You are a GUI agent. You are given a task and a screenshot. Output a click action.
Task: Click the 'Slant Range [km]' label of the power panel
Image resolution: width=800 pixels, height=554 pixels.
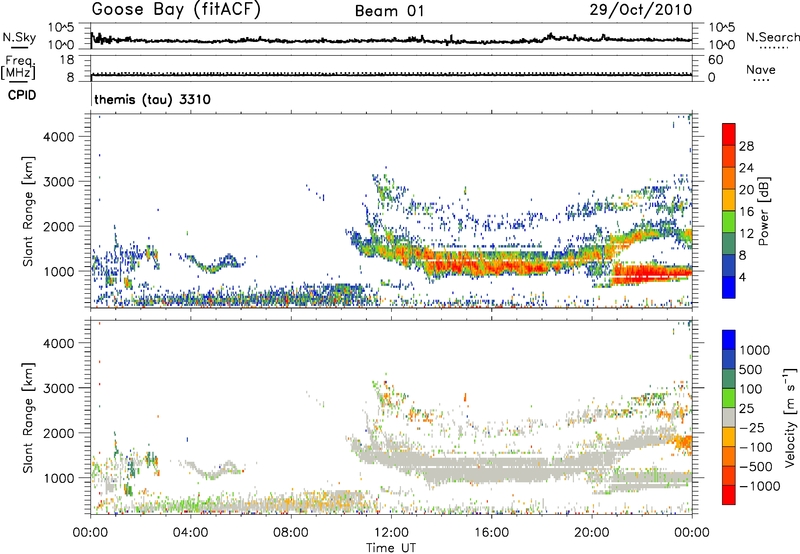click(x=28, y=211)
